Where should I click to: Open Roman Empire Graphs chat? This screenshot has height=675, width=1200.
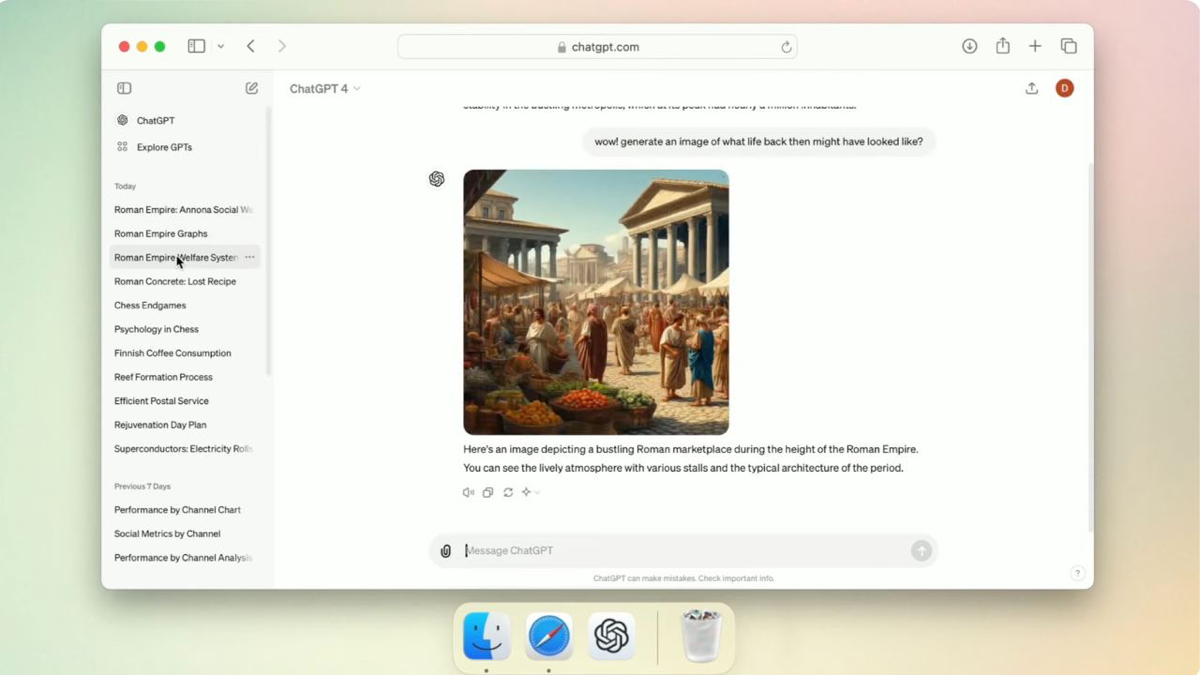(x=161, y=234)
